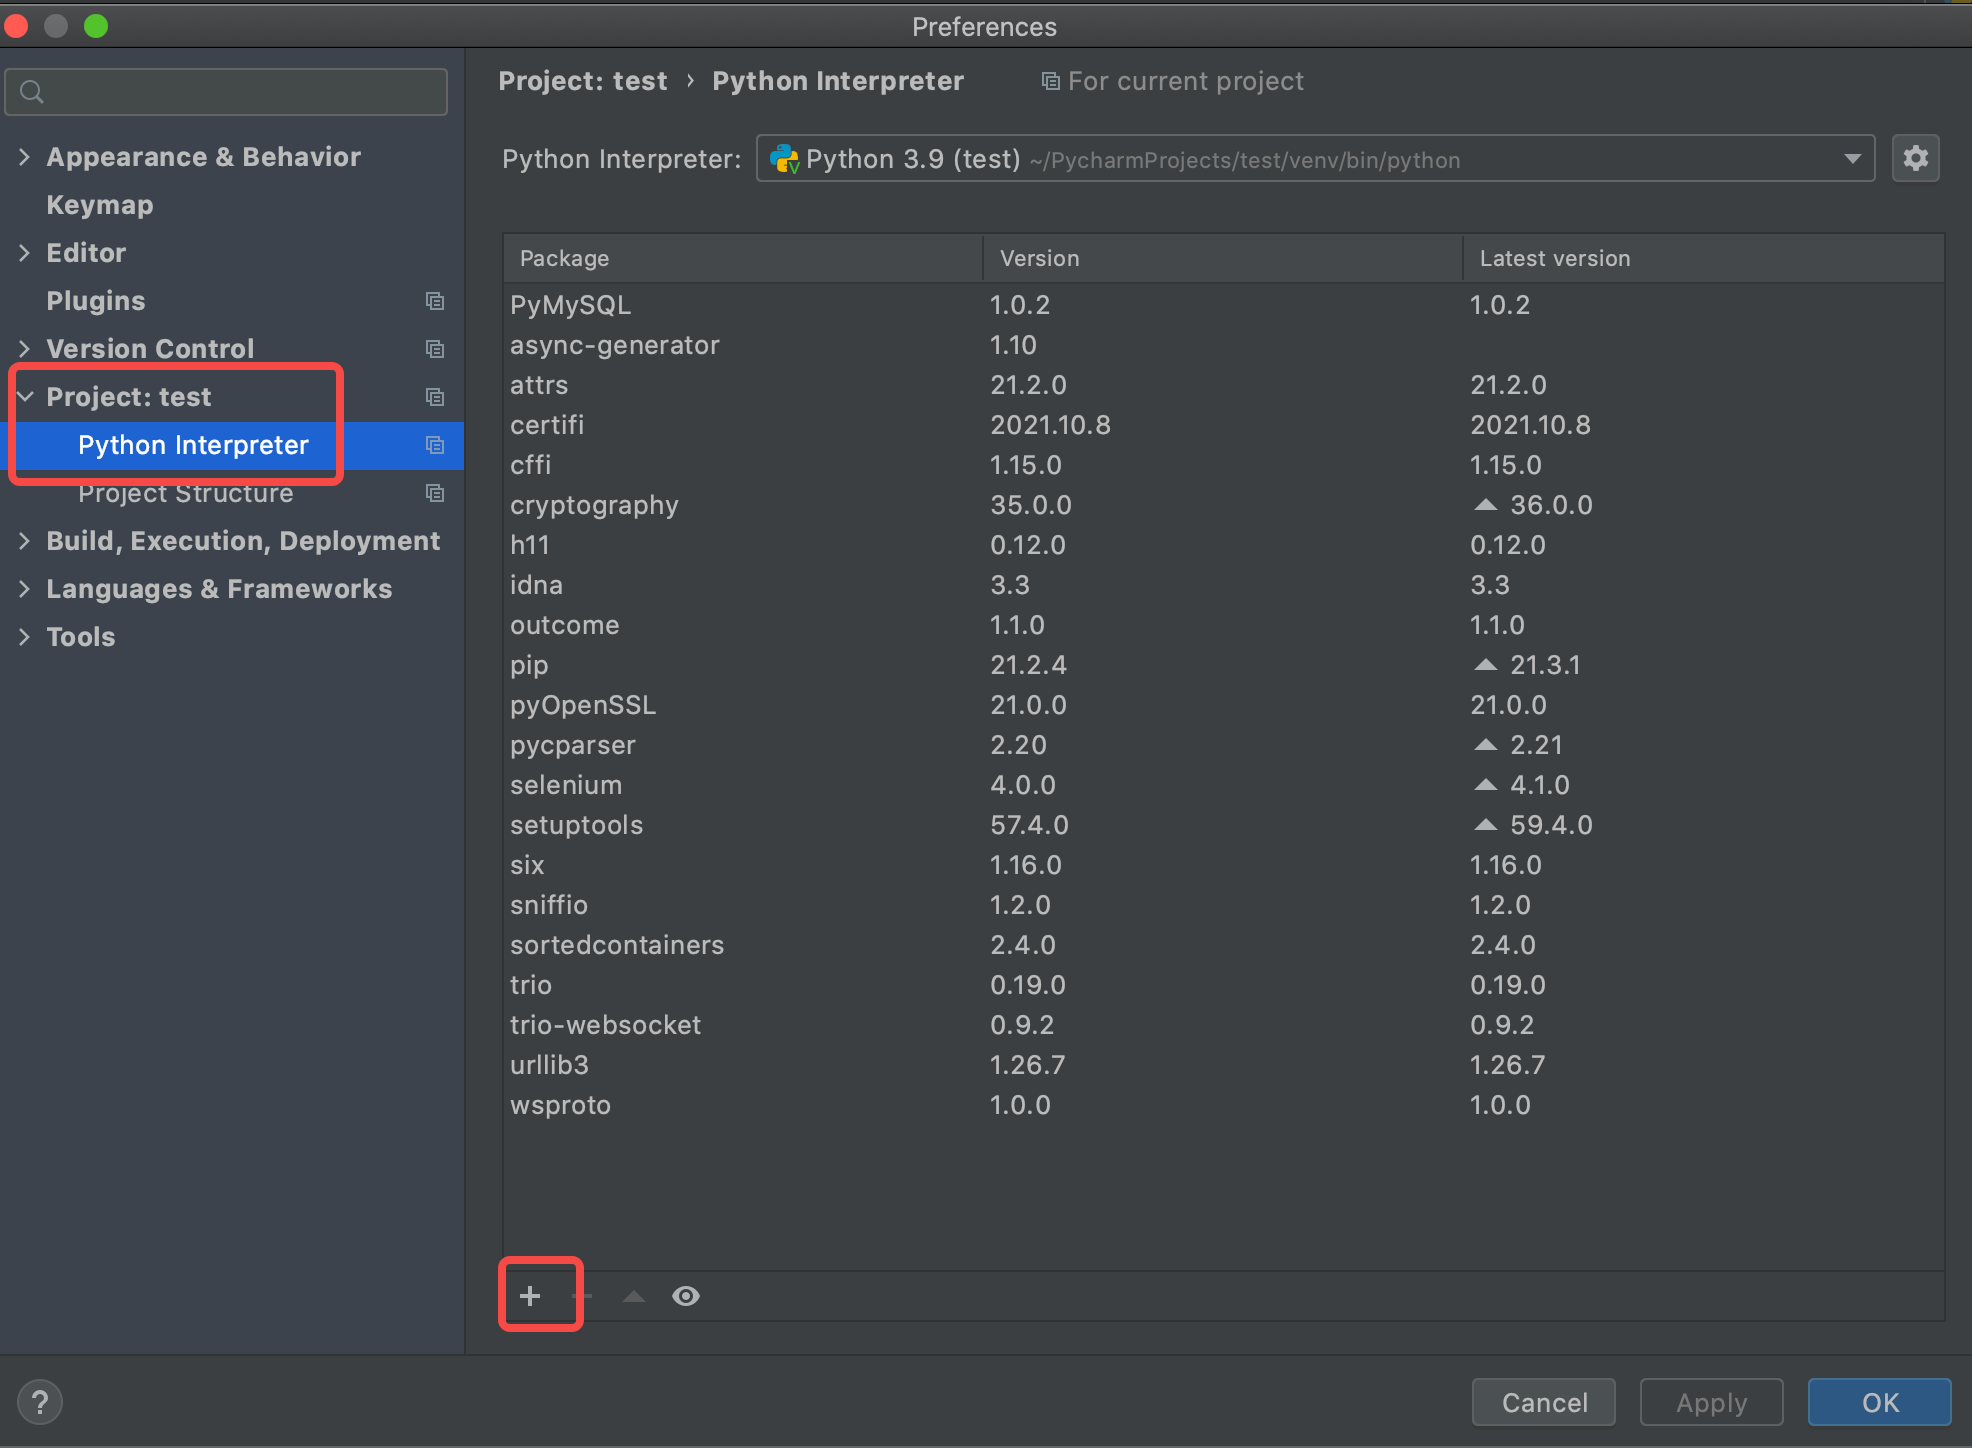The height and width of the screenshot is (1448, 1972).
Task: Click the plus icon to install package
Action: tap(530, 1296)
